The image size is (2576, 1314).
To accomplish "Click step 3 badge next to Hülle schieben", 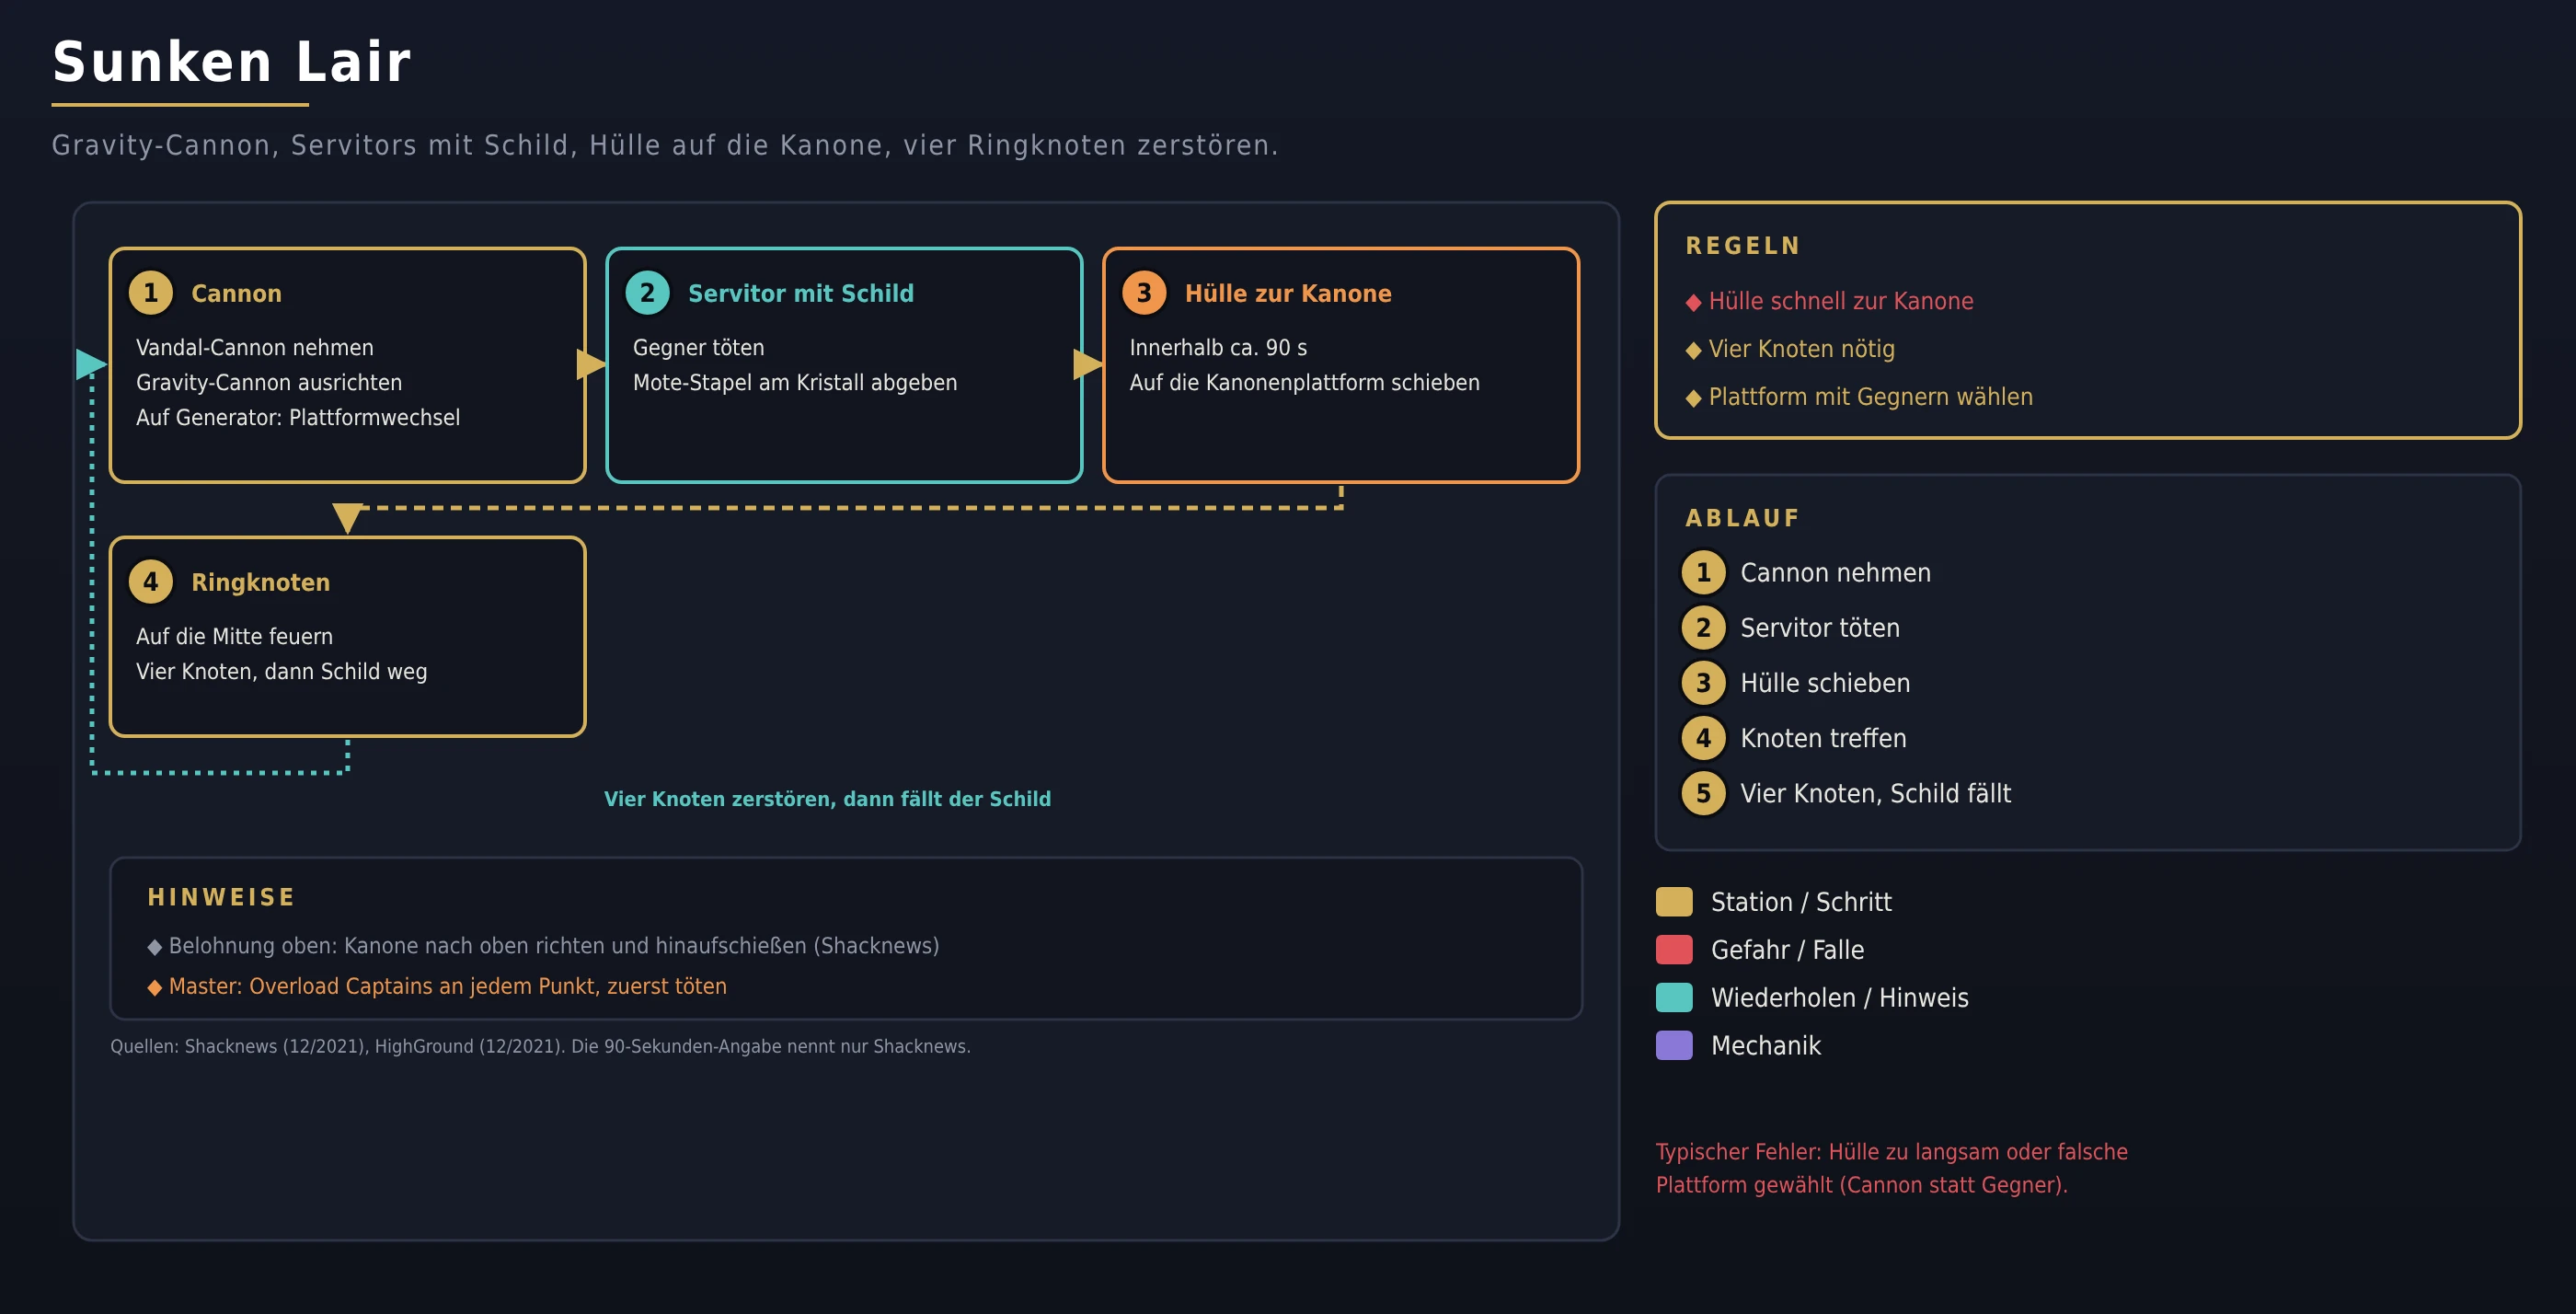I will click(1703, 683).
